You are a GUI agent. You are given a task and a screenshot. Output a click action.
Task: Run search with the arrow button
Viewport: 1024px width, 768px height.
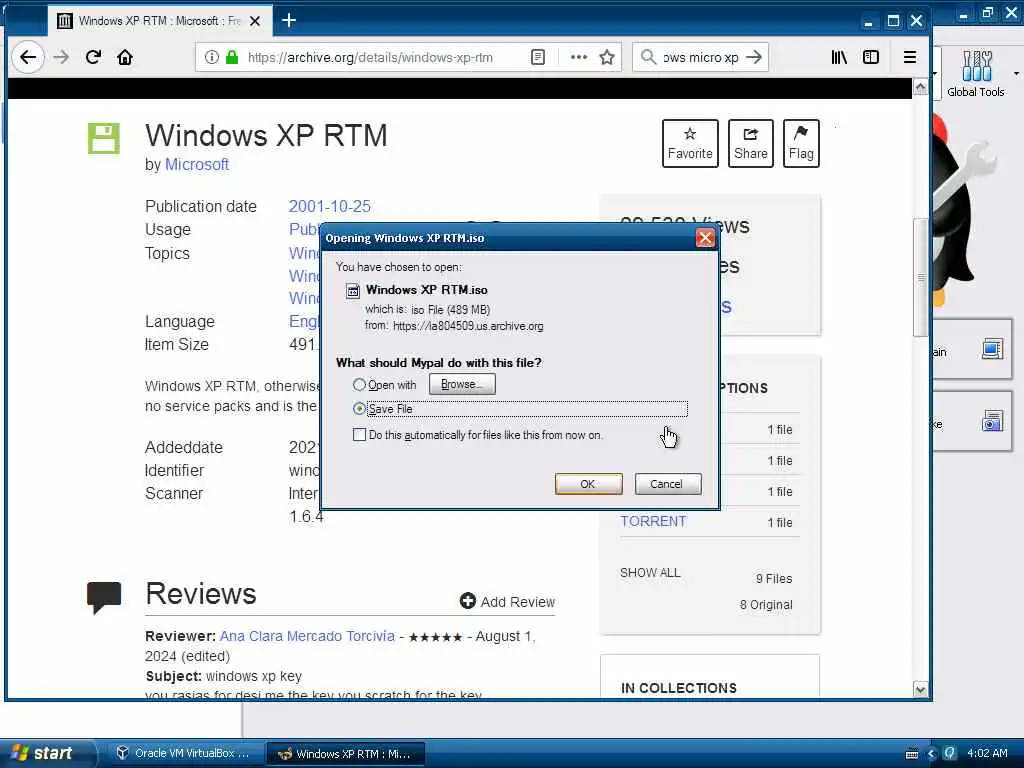(x=754, y=57)
